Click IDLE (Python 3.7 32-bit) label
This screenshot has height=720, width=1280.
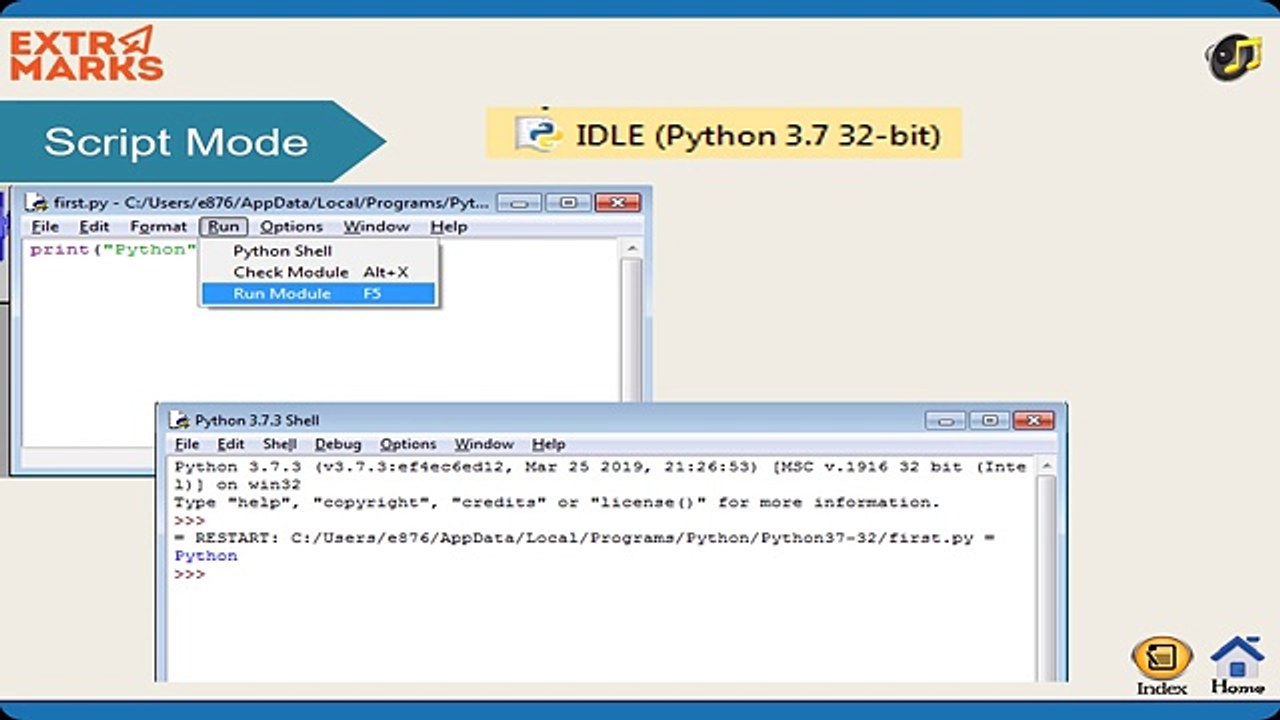759,134
